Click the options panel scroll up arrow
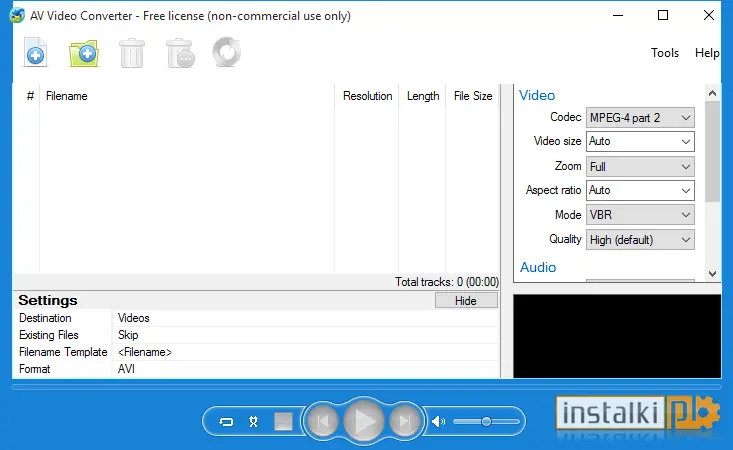 click(712, 93)
